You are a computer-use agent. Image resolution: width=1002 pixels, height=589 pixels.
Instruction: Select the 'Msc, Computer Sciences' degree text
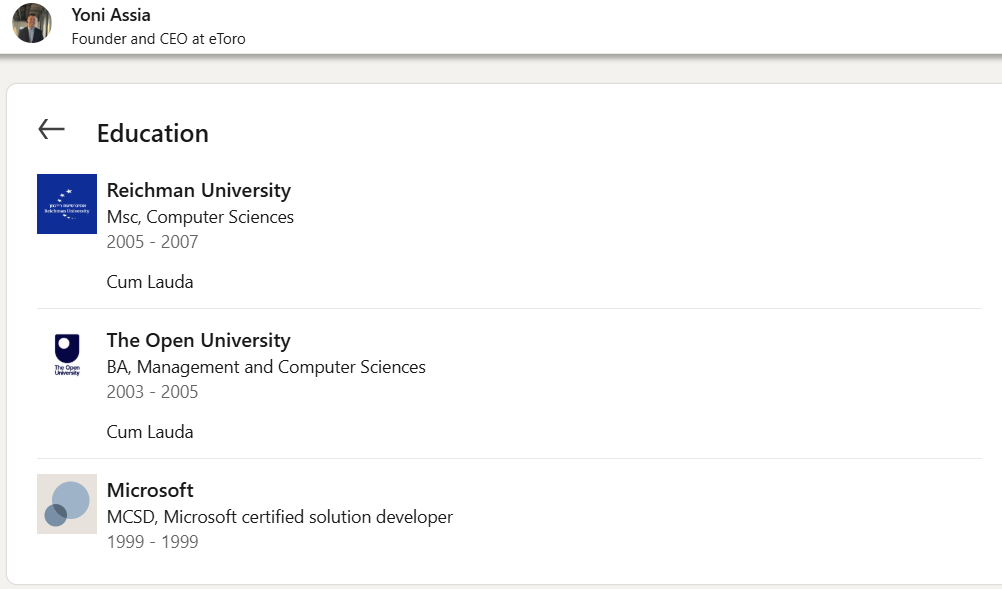(200, 217)
